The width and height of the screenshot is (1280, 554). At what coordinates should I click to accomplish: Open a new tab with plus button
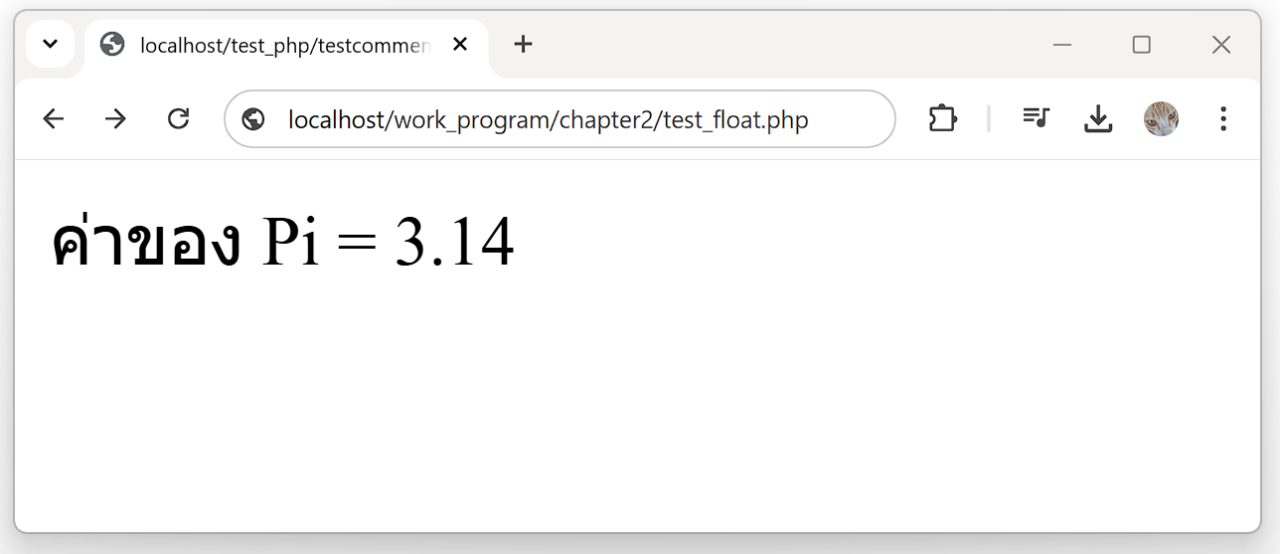(x=523, y=45)
